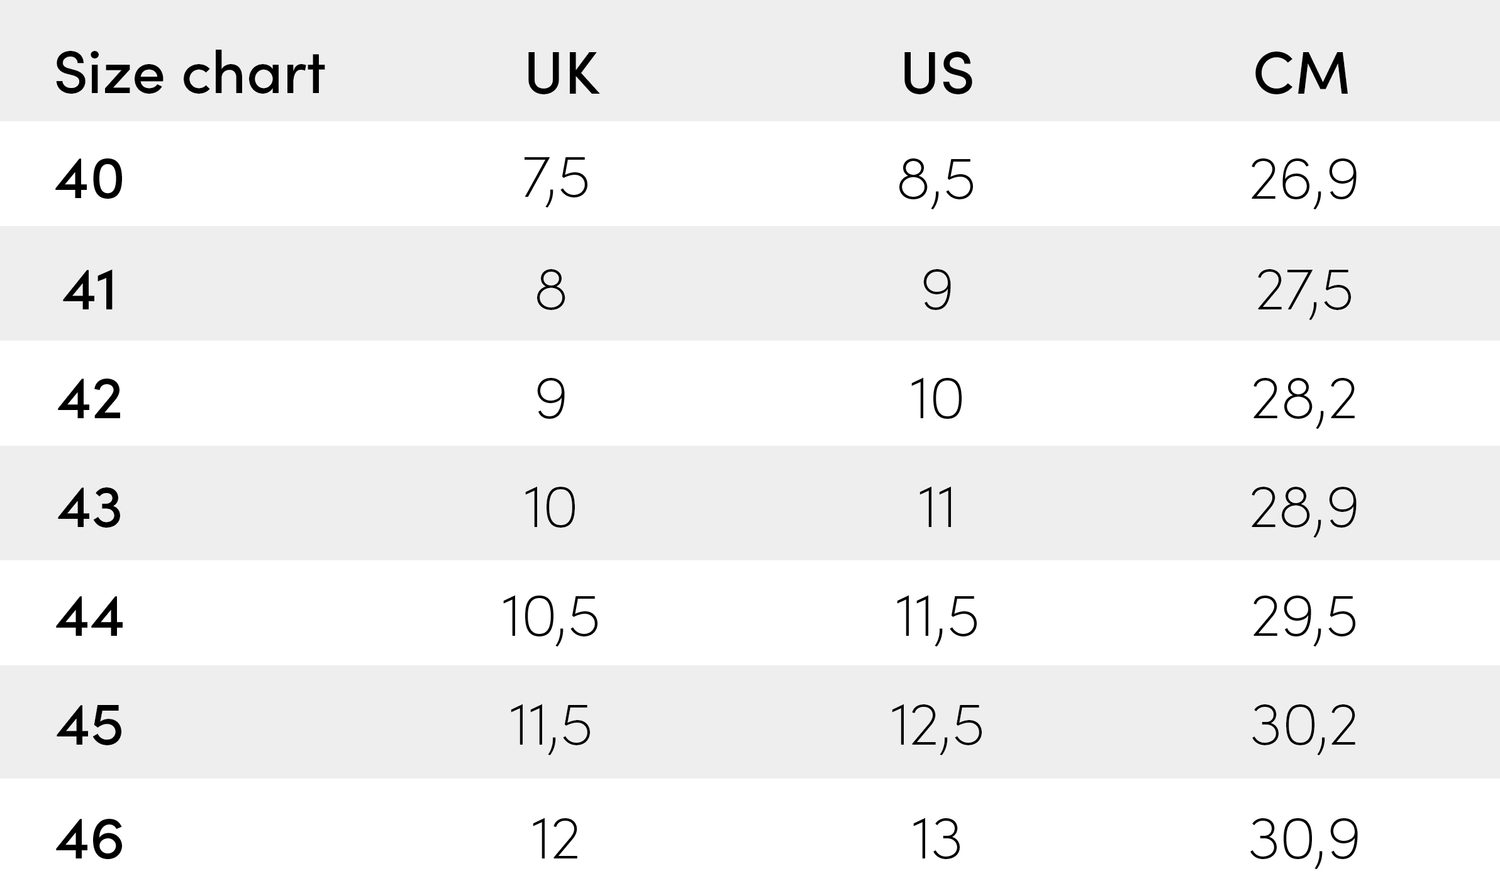1500x893 pixels.
Task: Click UK value 10,5 for size 44
Action: point(550,616)
